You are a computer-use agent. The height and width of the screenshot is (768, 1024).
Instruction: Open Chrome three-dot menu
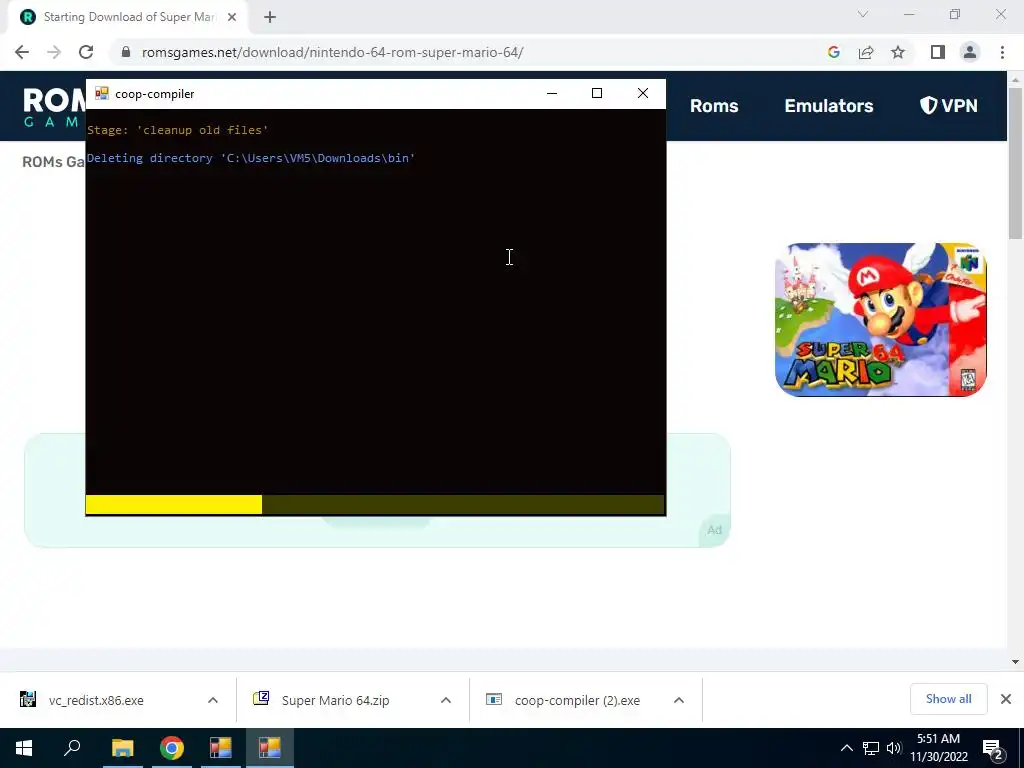click(1002, 52)
